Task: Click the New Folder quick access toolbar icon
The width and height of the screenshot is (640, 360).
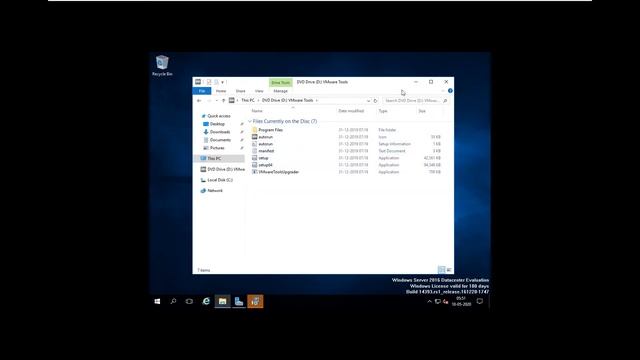Action: (x=216, y=82)
